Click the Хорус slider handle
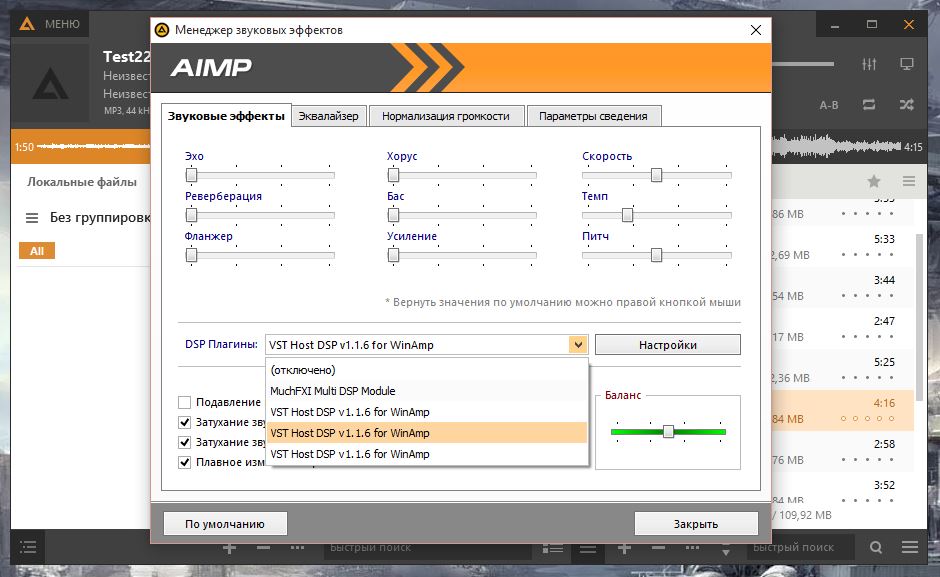This screenshot has height=577, width=940. click(393, 175)
